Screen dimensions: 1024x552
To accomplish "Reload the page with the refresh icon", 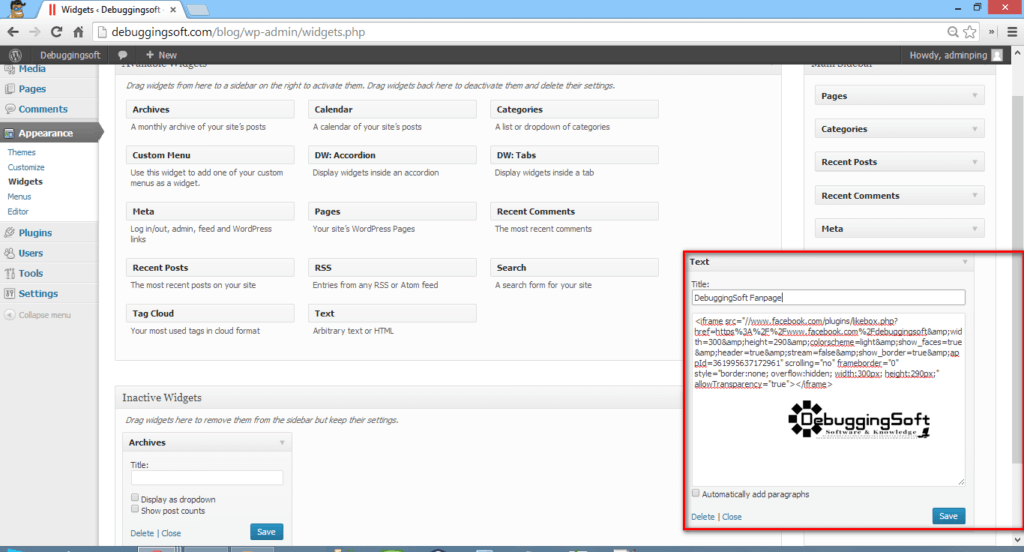I will pyautogui.click(x=56, y=32).
